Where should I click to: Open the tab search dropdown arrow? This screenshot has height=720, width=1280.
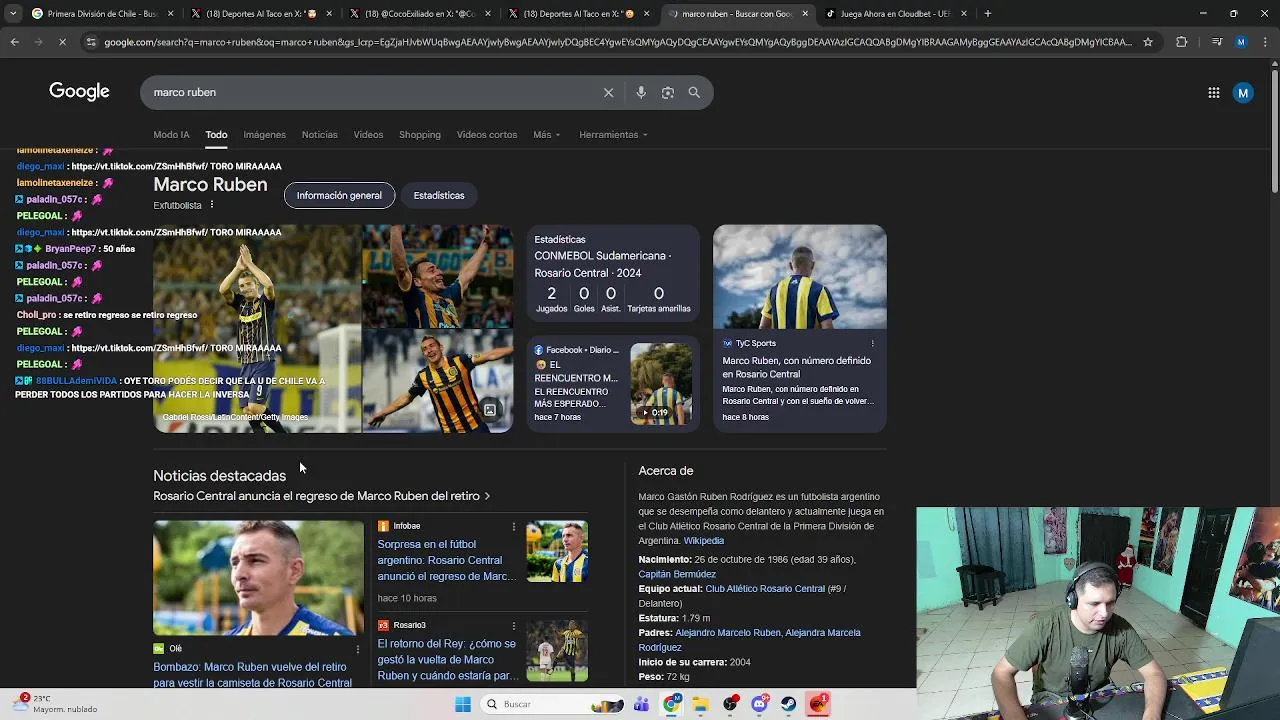point(12,14)
